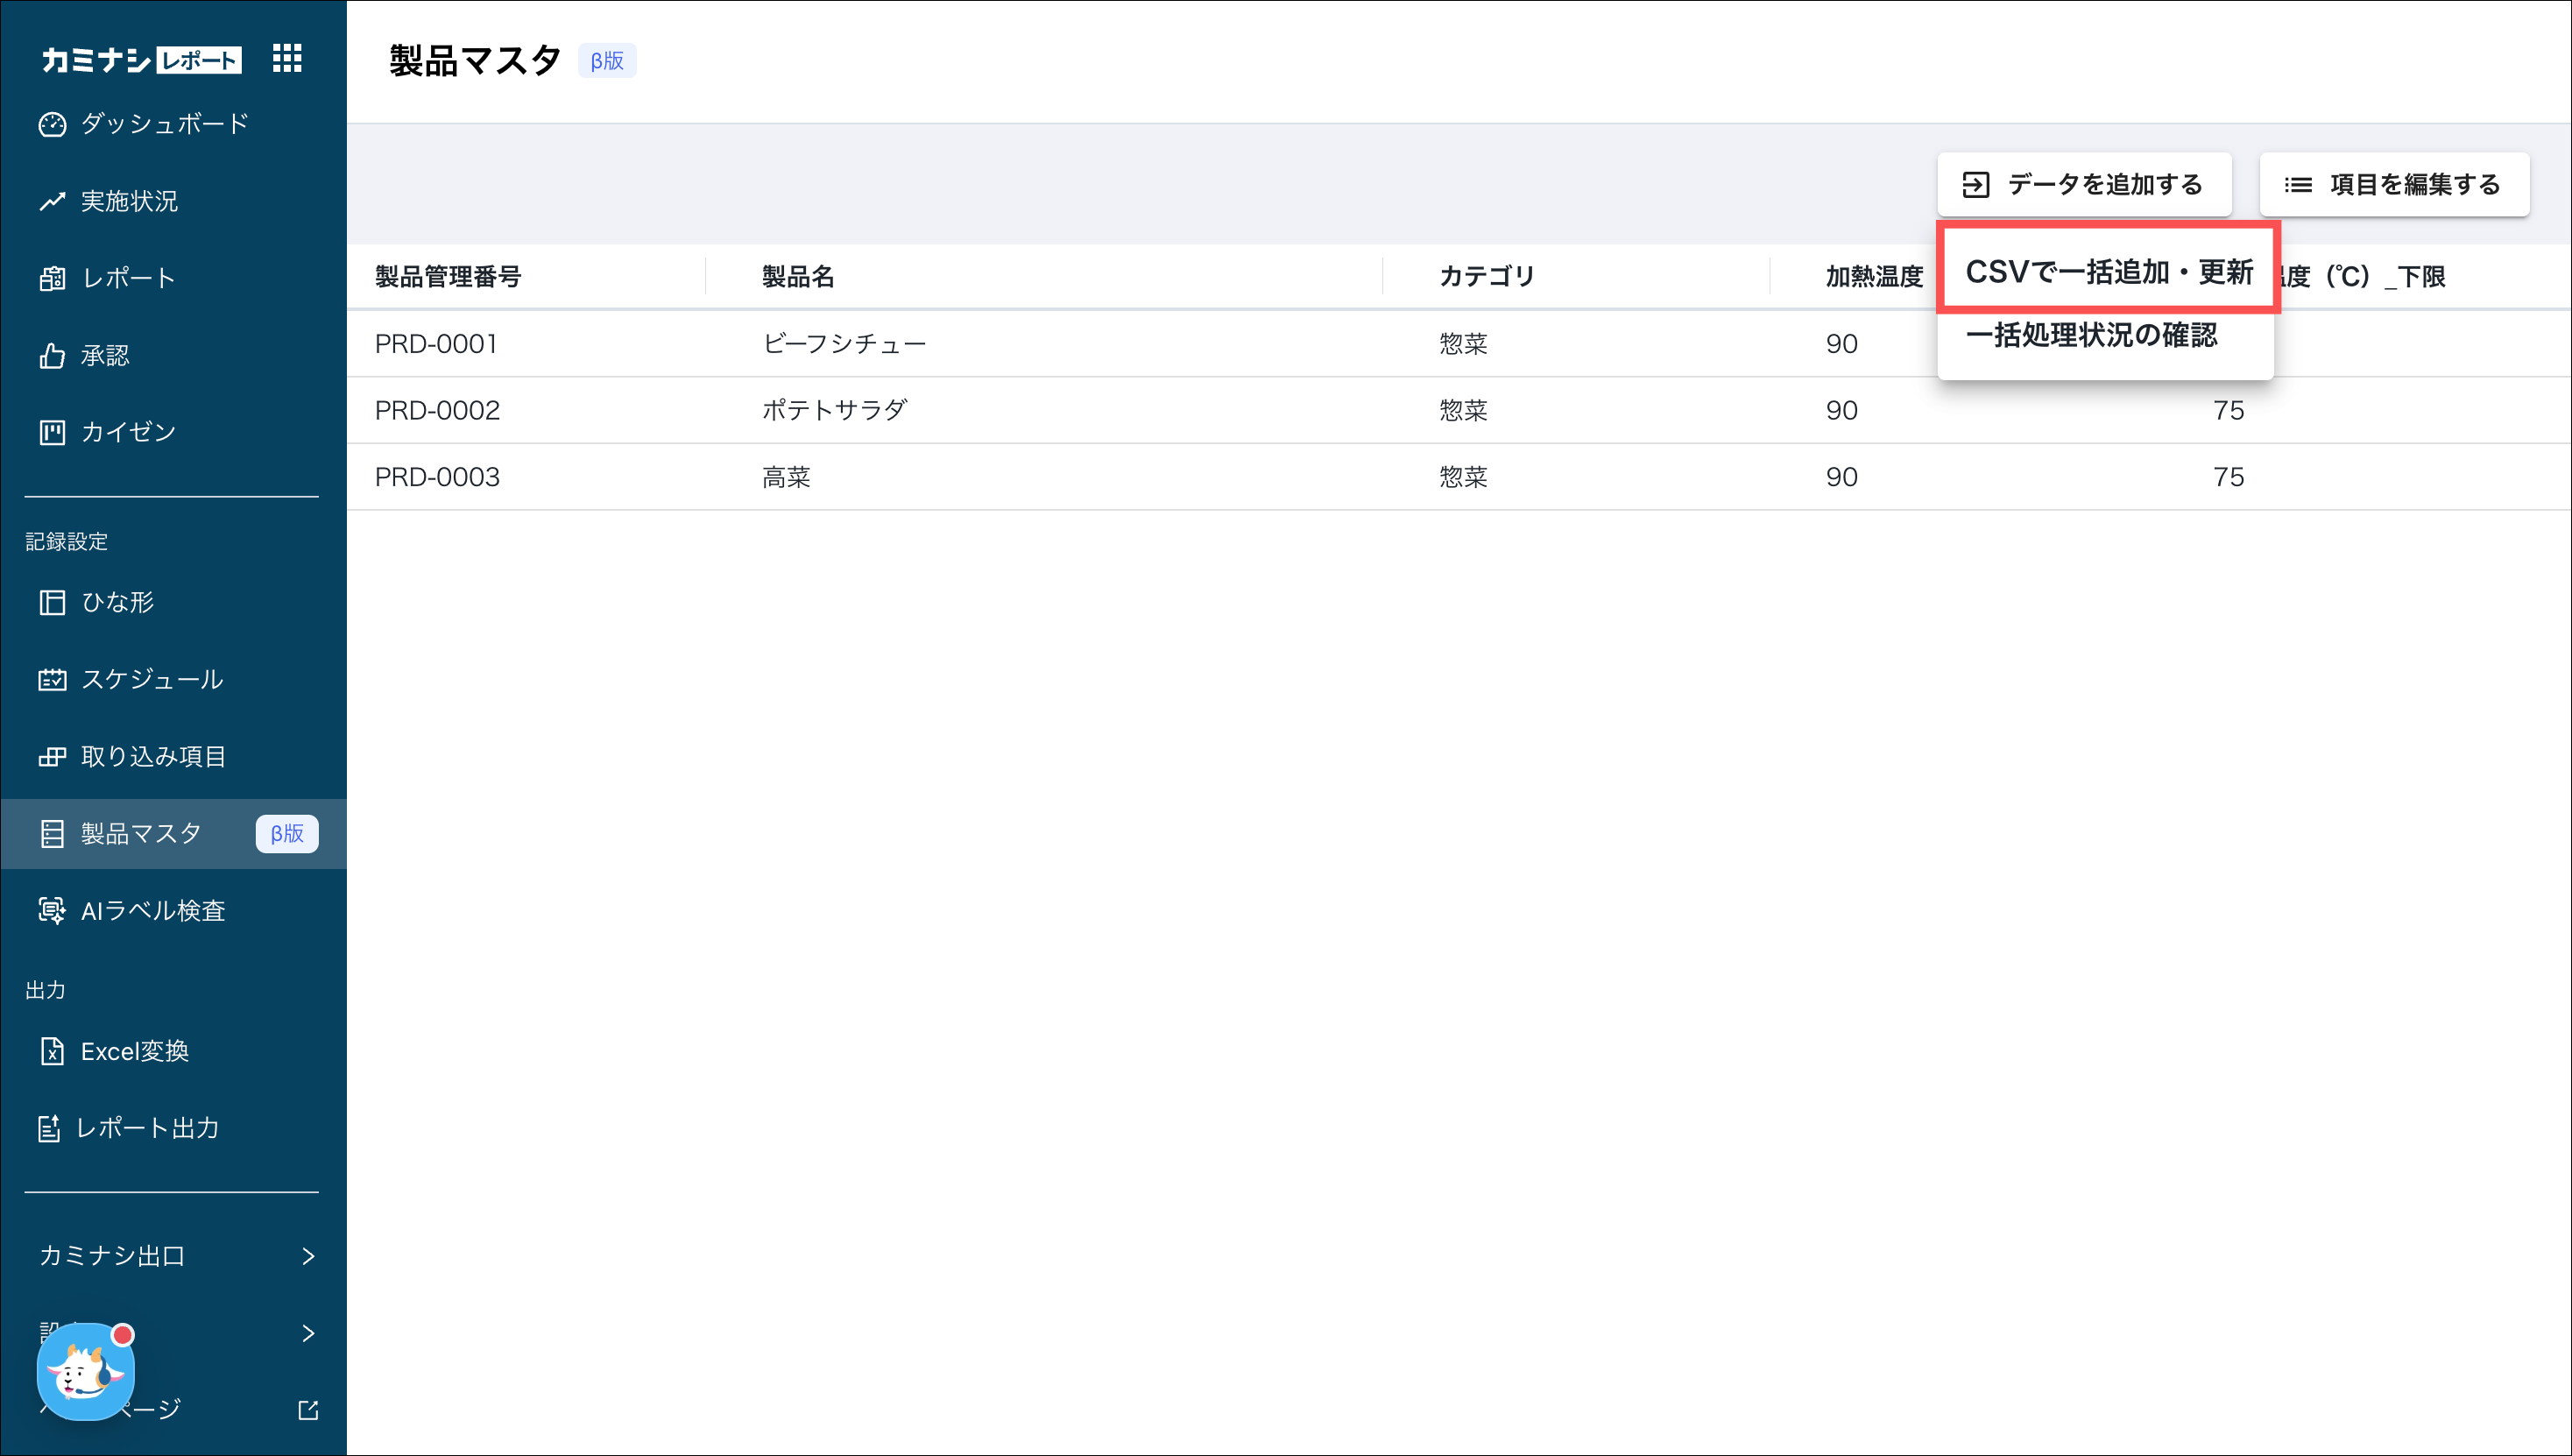The image size is (2572, 1456).
Task: Expand the settings row chevron arrow
Action: pos(308,1333)
